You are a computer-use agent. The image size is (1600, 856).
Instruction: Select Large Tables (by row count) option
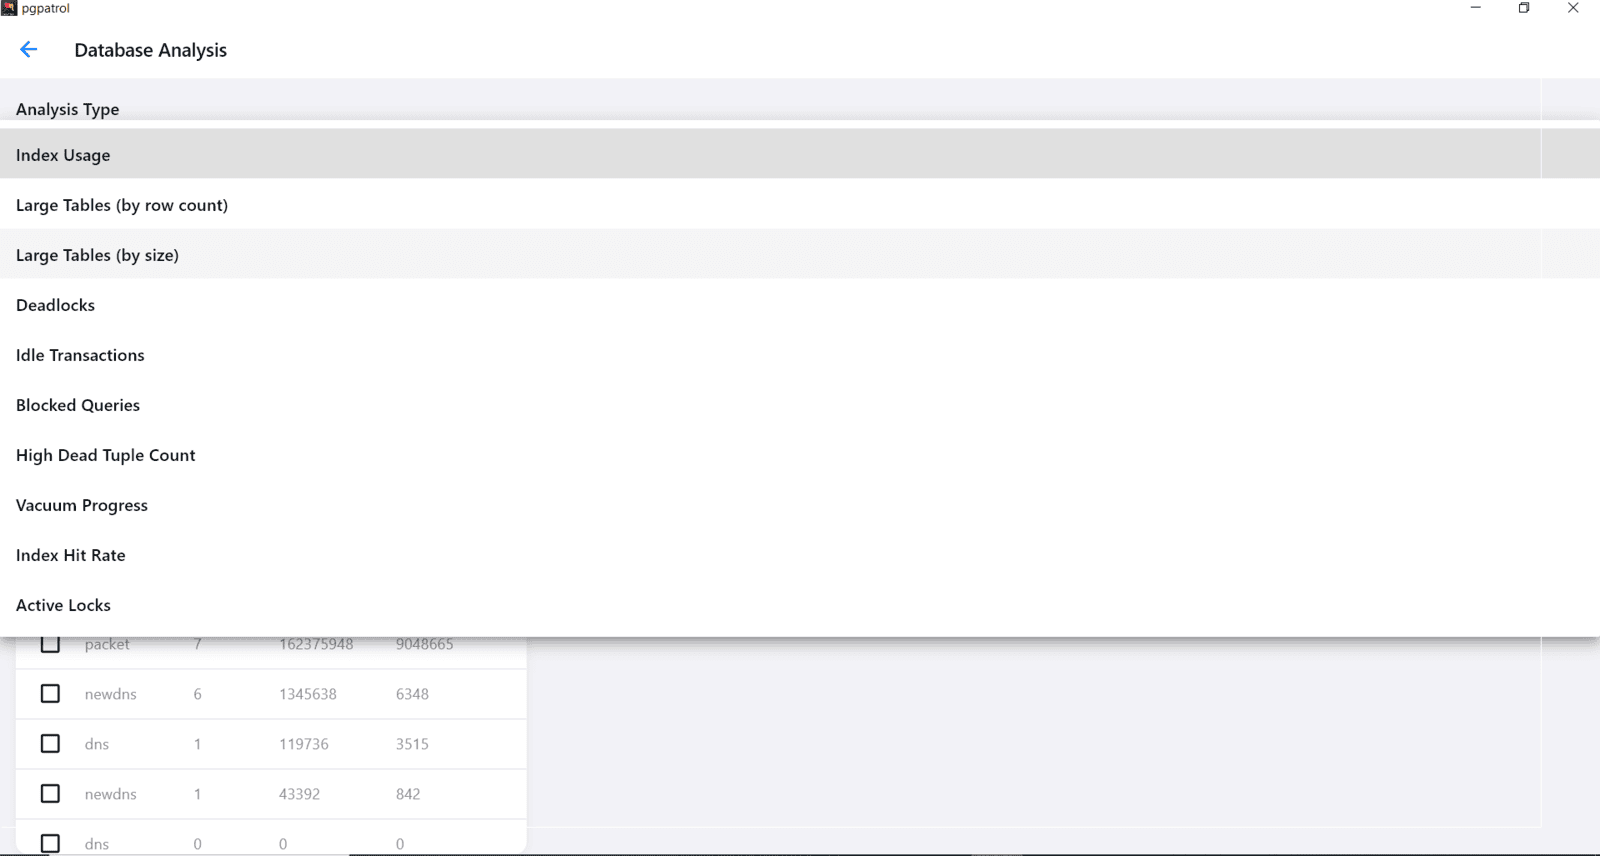122,205
